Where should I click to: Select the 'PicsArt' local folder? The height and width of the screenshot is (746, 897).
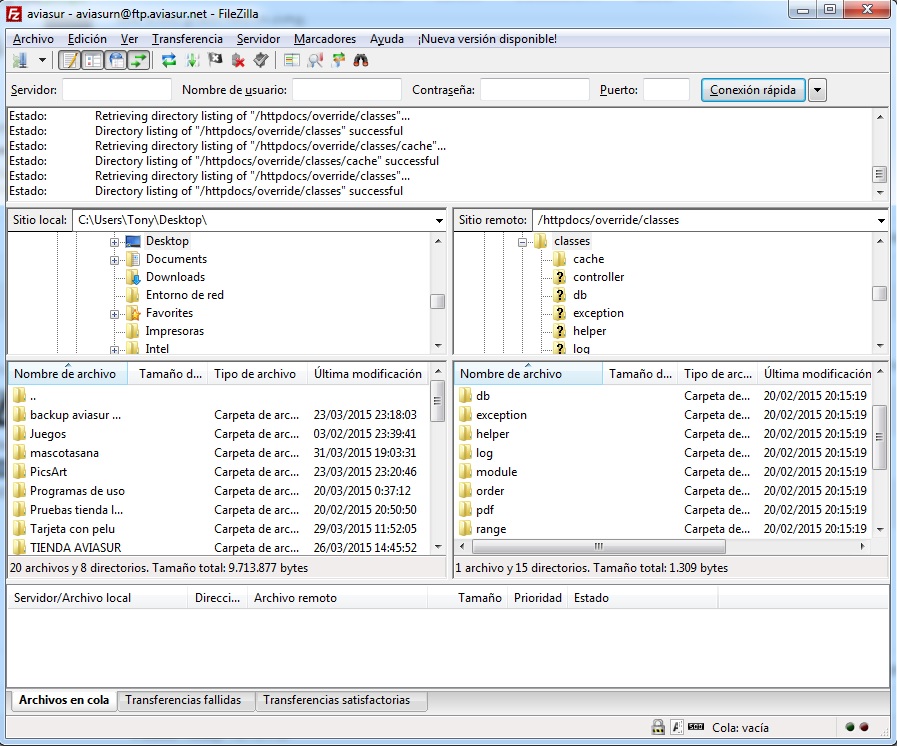(x=219, y=472)
